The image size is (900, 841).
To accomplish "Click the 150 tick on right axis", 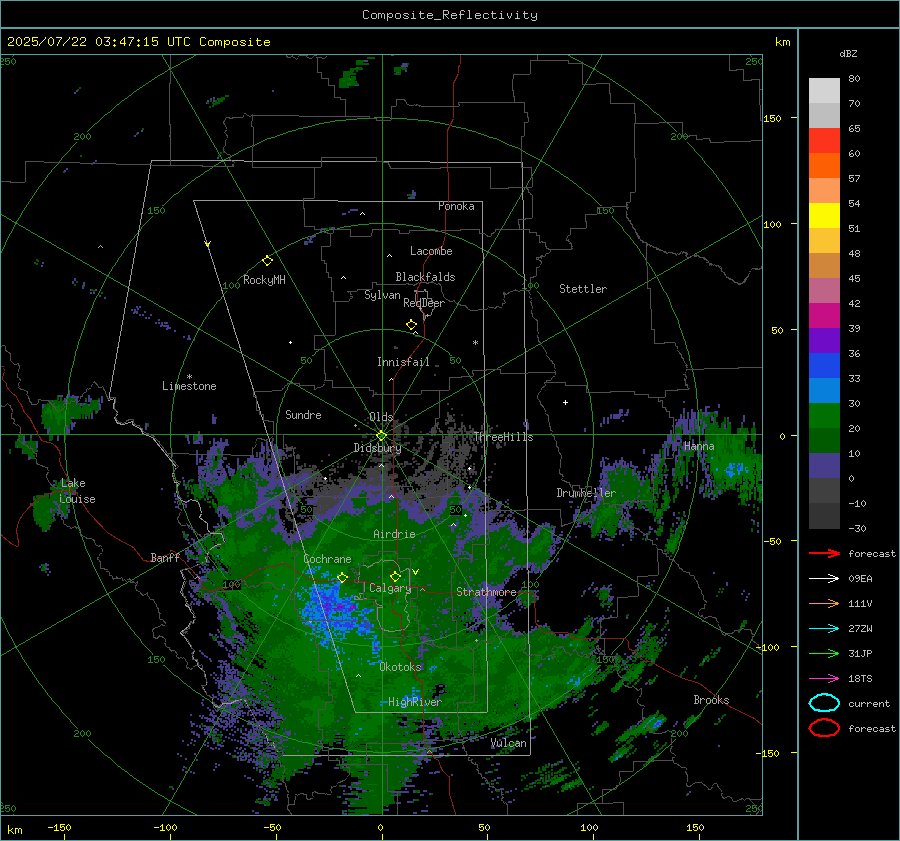I will point(773,118).
